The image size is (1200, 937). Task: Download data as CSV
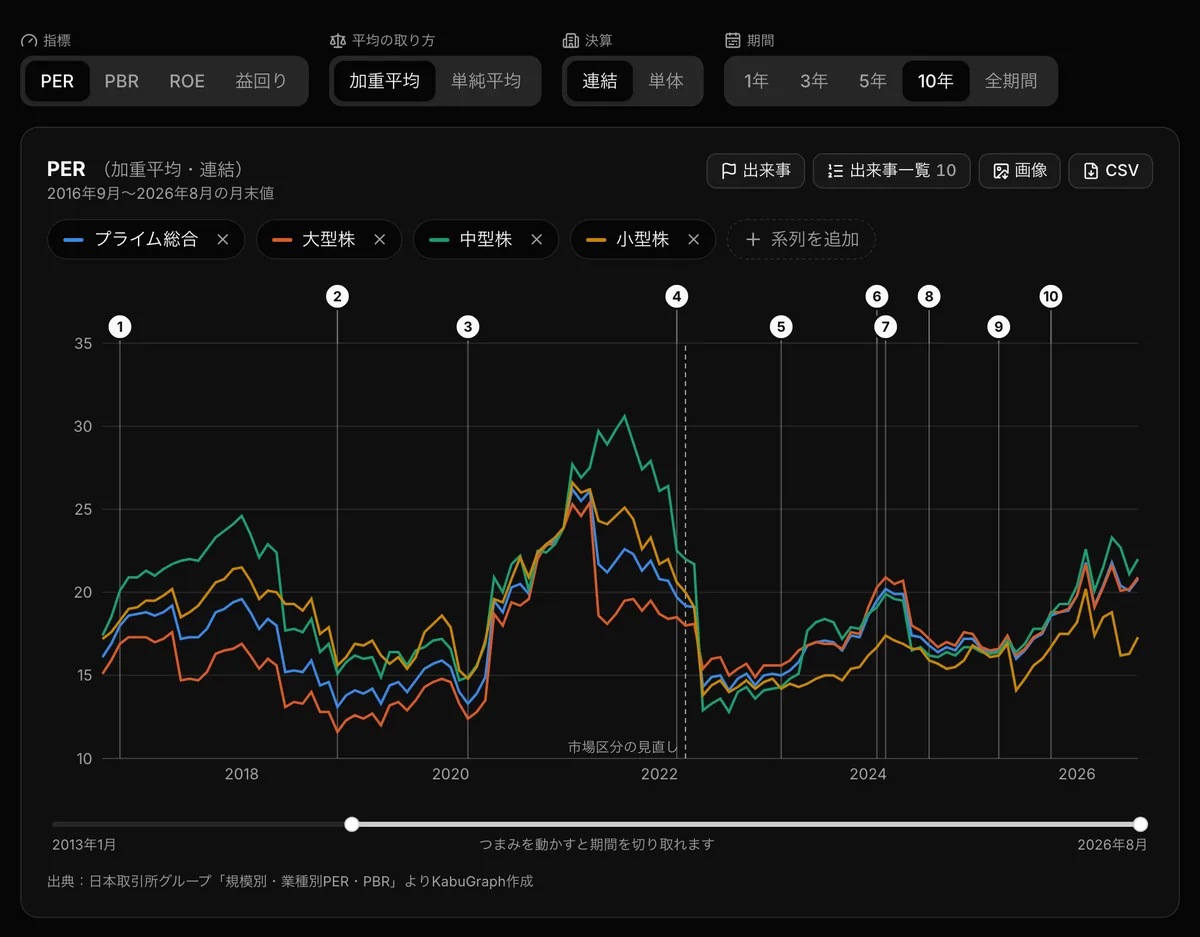click(1111, 171)
